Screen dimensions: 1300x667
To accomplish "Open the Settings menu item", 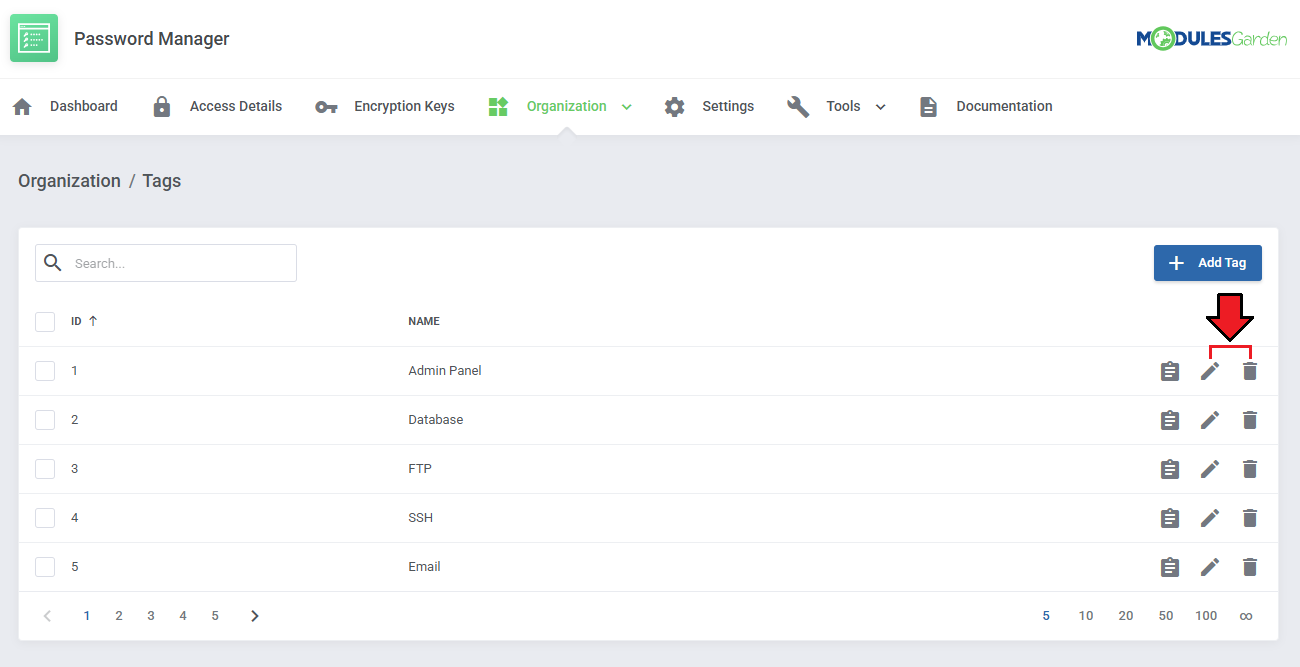I will pos(728,106).
